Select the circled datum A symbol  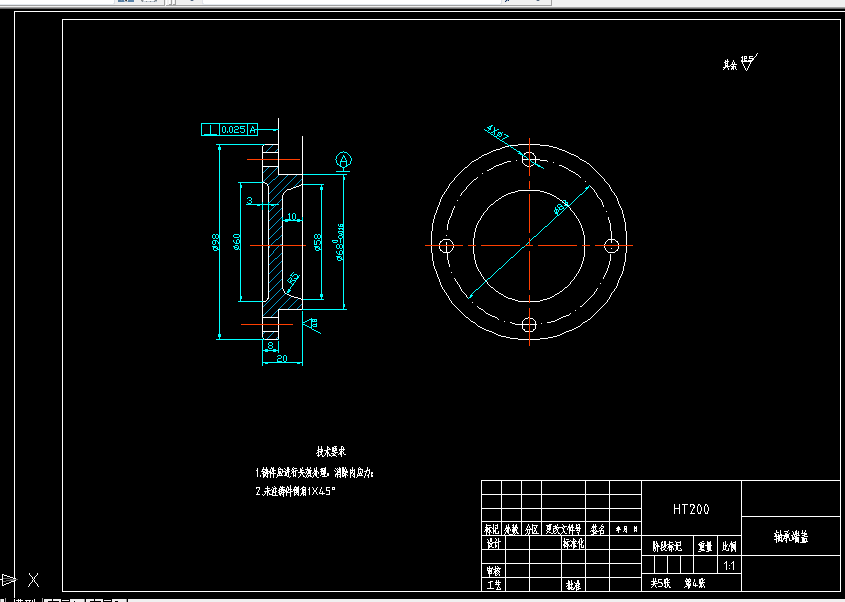tap(343, 160)
